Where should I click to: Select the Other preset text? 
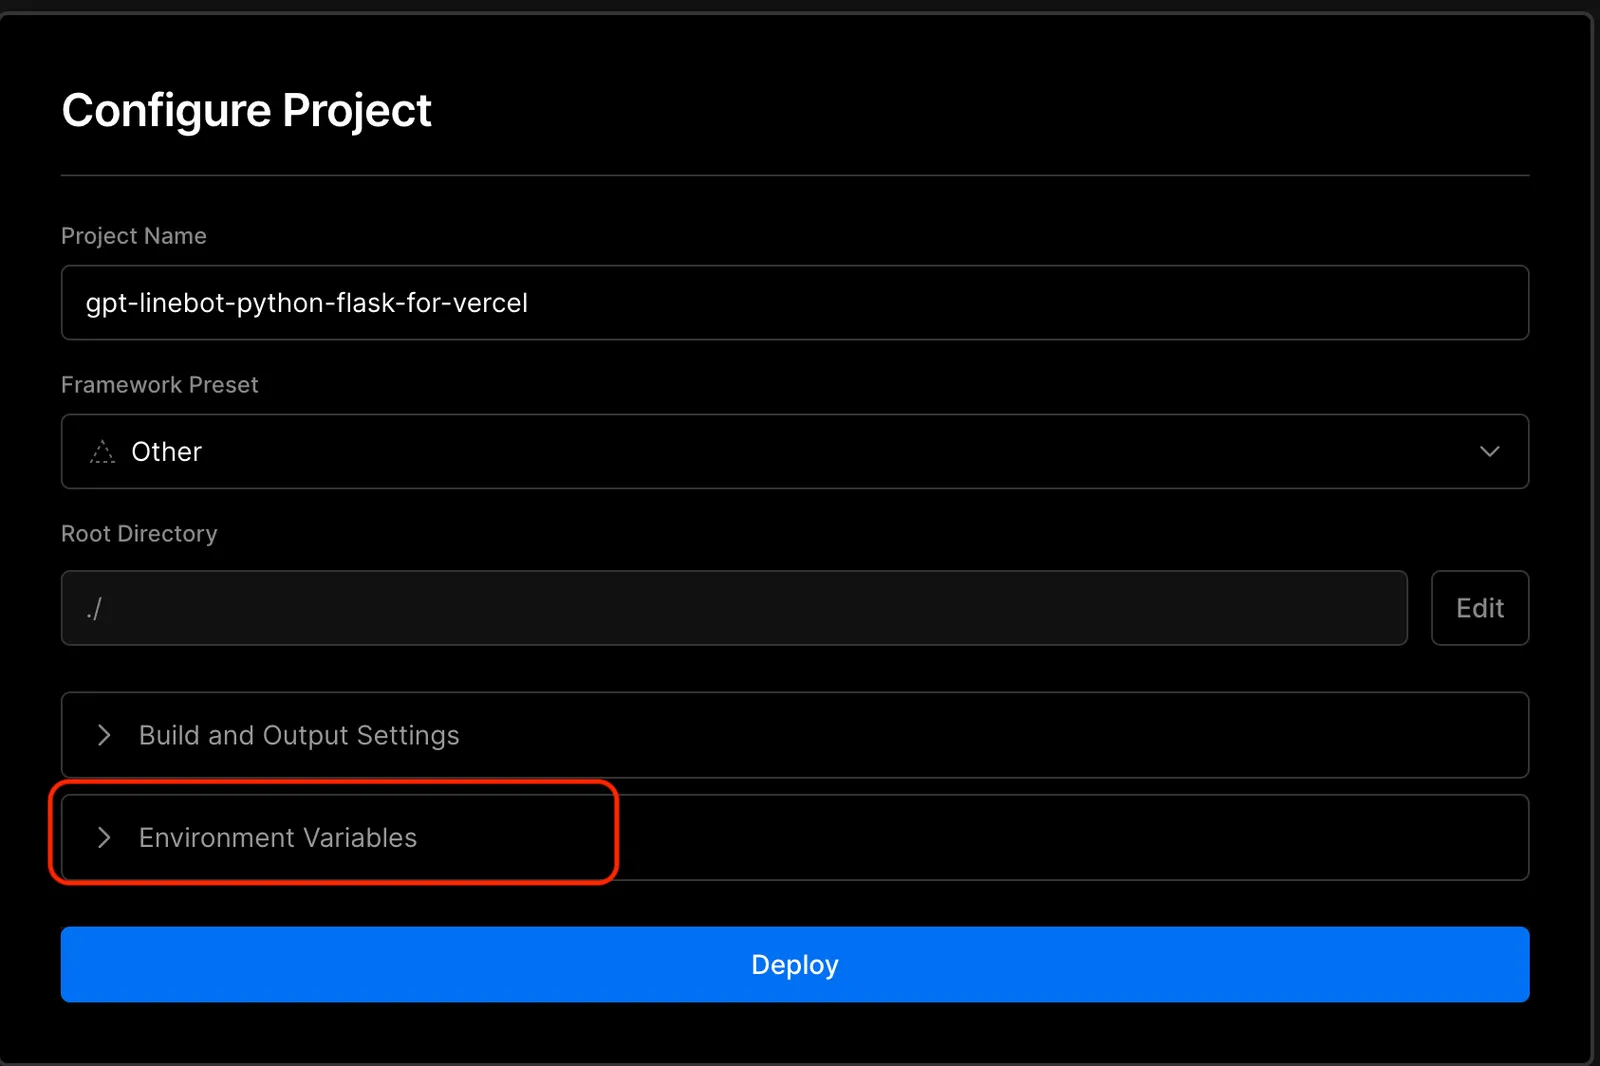(166, 452)
